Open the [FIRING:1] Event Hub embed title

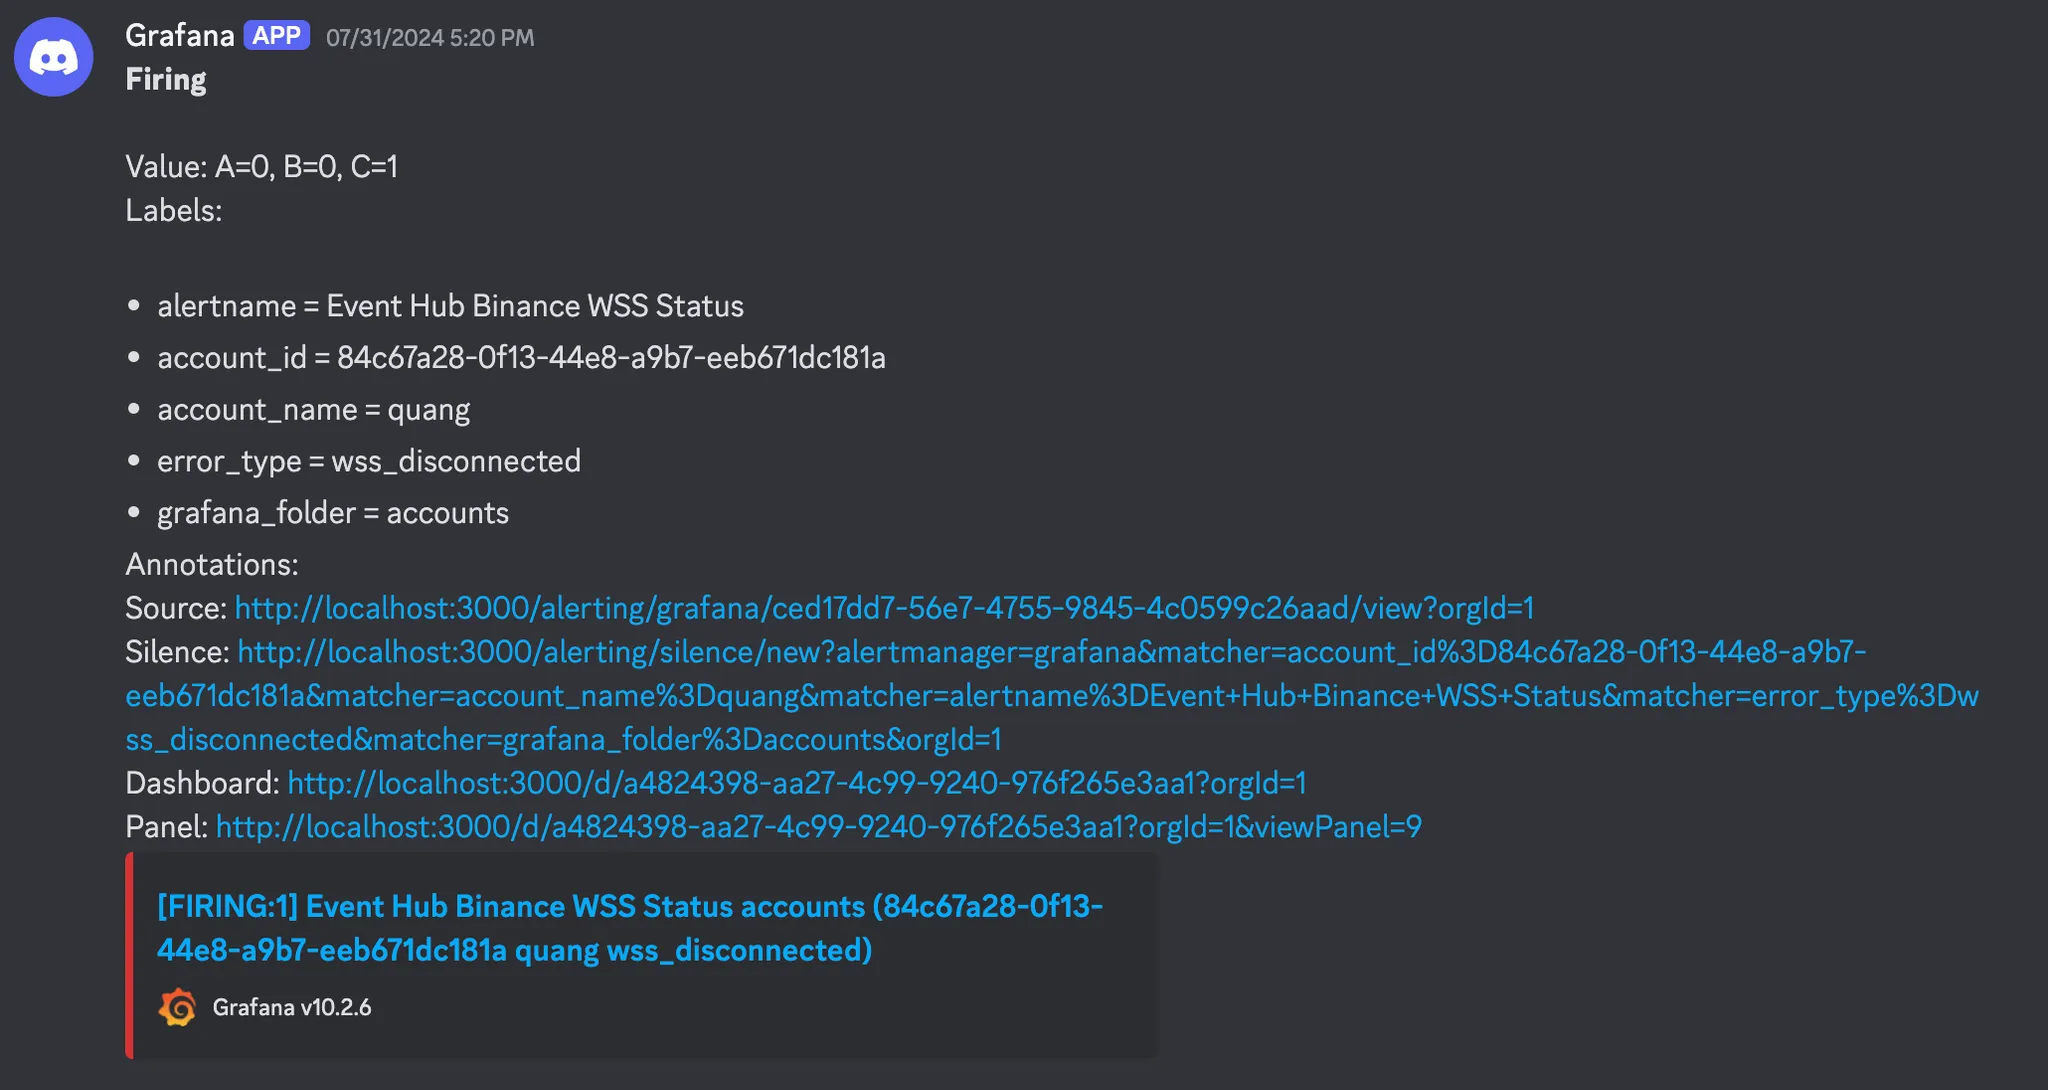[630, 928]
